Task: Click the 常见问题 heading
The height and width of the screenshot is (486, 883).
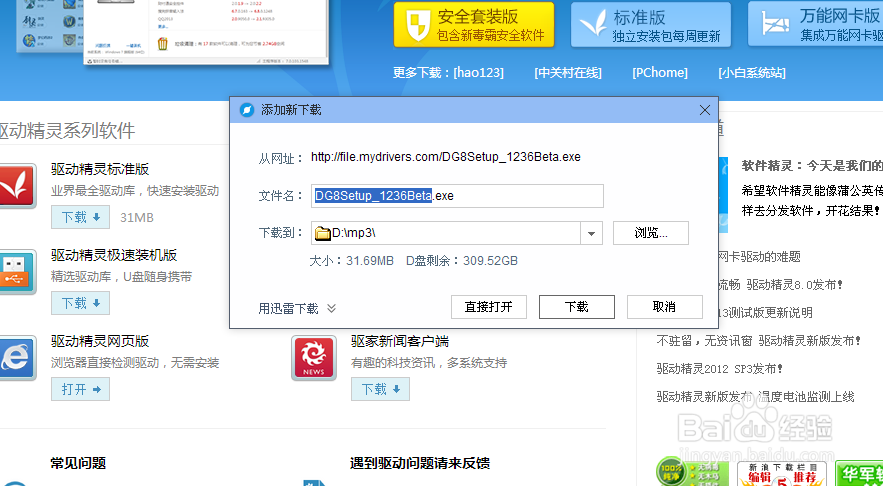Action: click(78, 463)
